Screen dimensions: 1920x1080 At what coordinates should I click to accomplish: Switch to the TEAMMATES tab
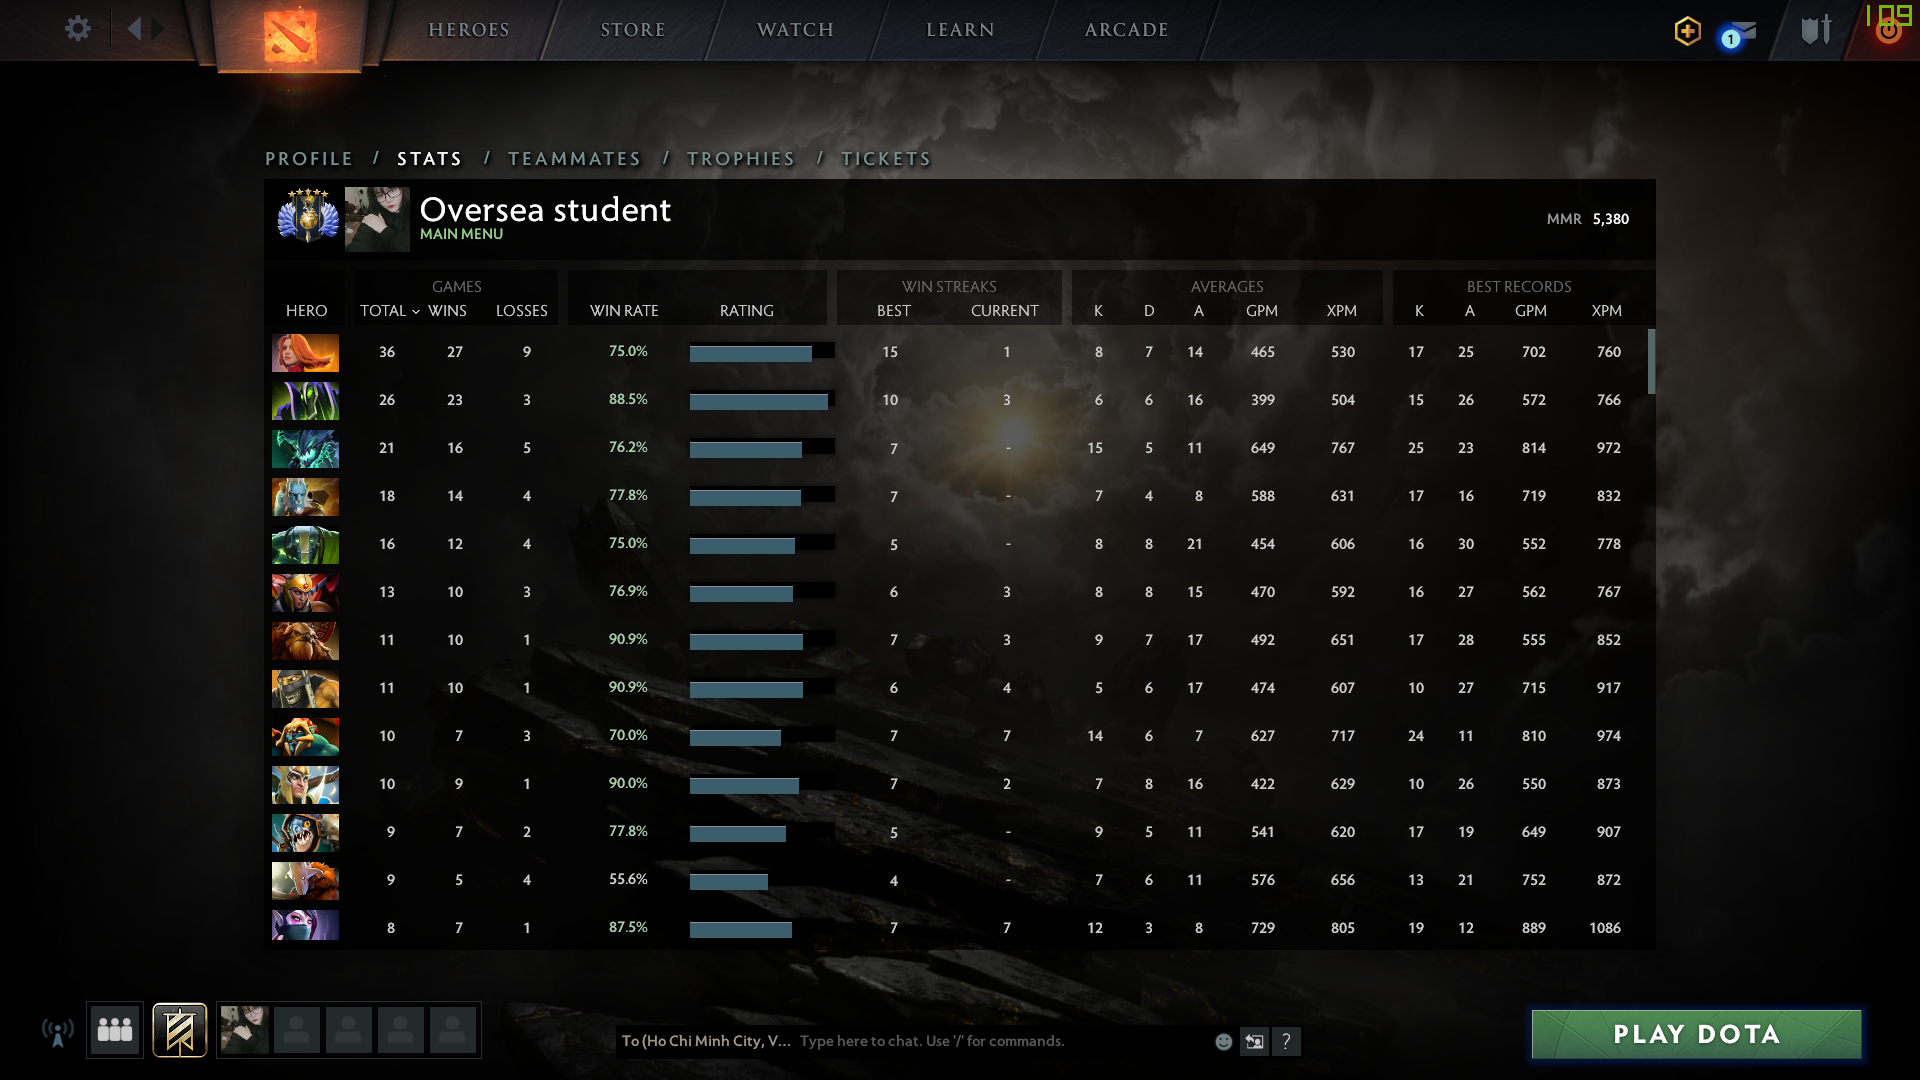tap(574, 159)
